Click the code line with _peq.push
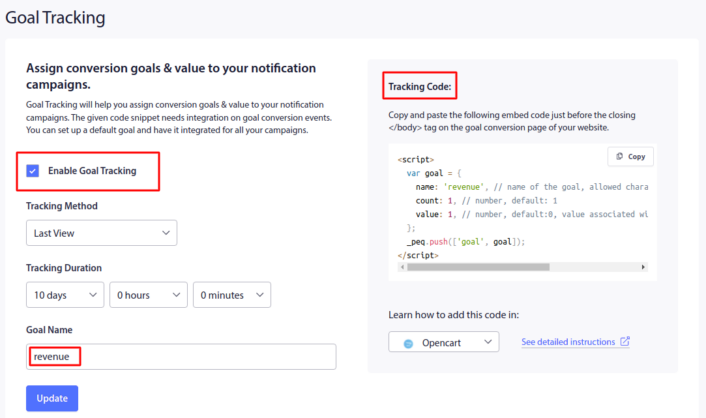Viewport: 706px width, 418px height. click(x=466, y=242)
